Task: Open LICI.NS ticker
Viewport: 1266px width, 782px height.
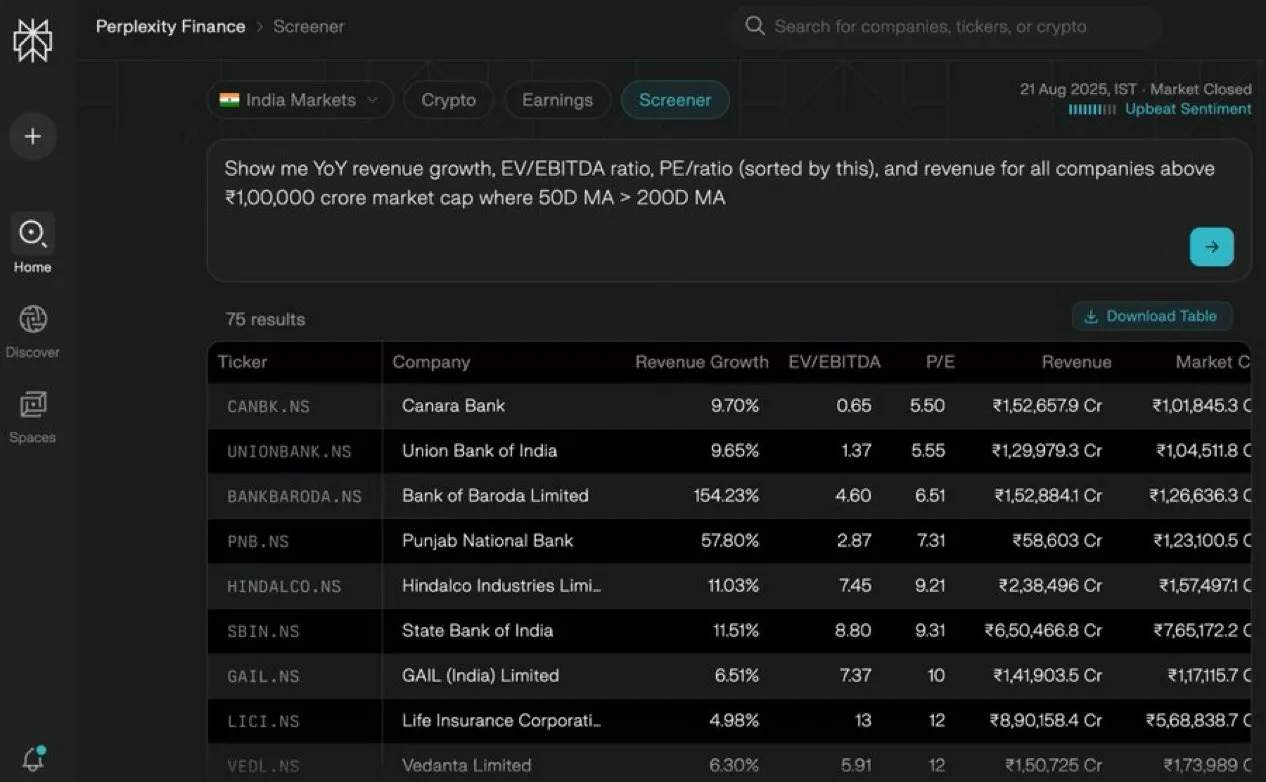Action: tap(263, 721)
